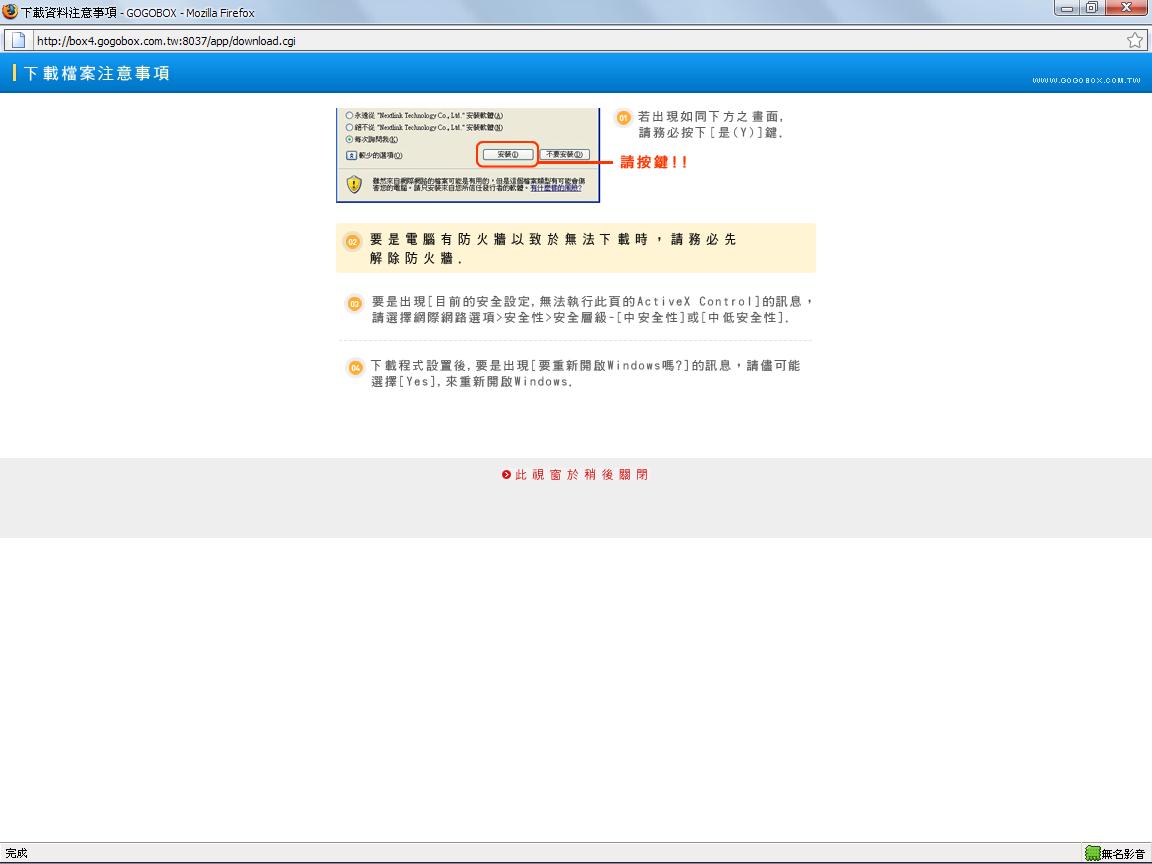Click the orange step 01 bullet
1152x864 pixels.
point(624,118)
